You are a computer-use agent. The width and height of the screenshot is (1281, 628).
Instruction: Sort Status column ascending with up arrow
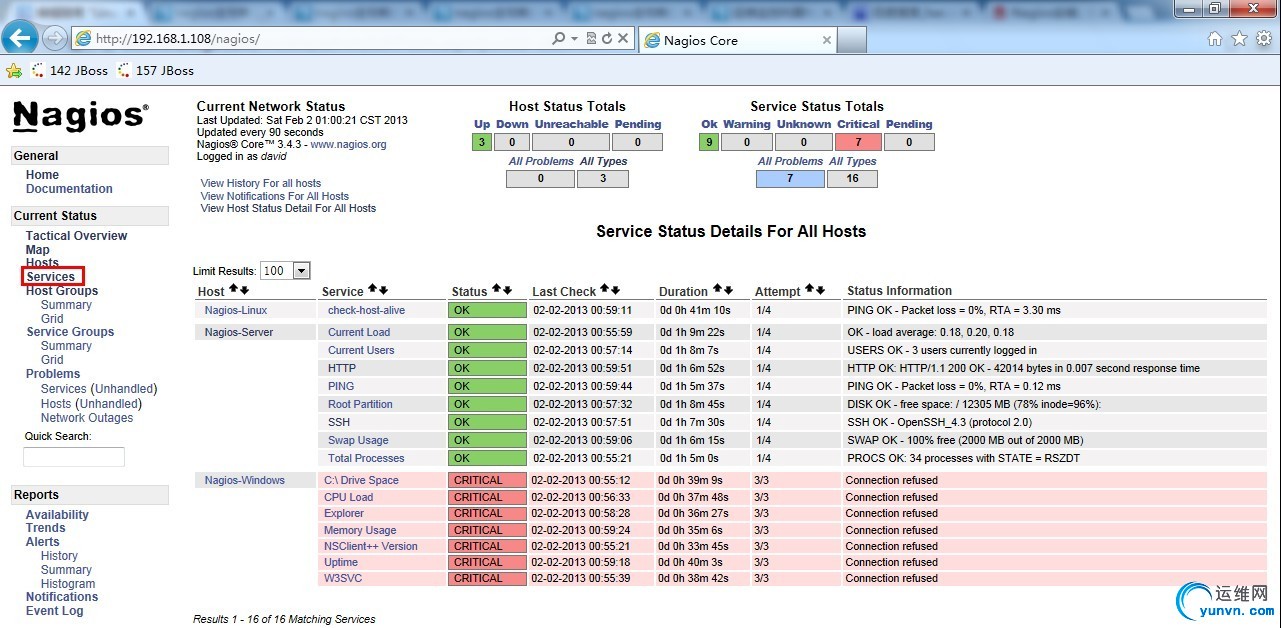(497, 289)
